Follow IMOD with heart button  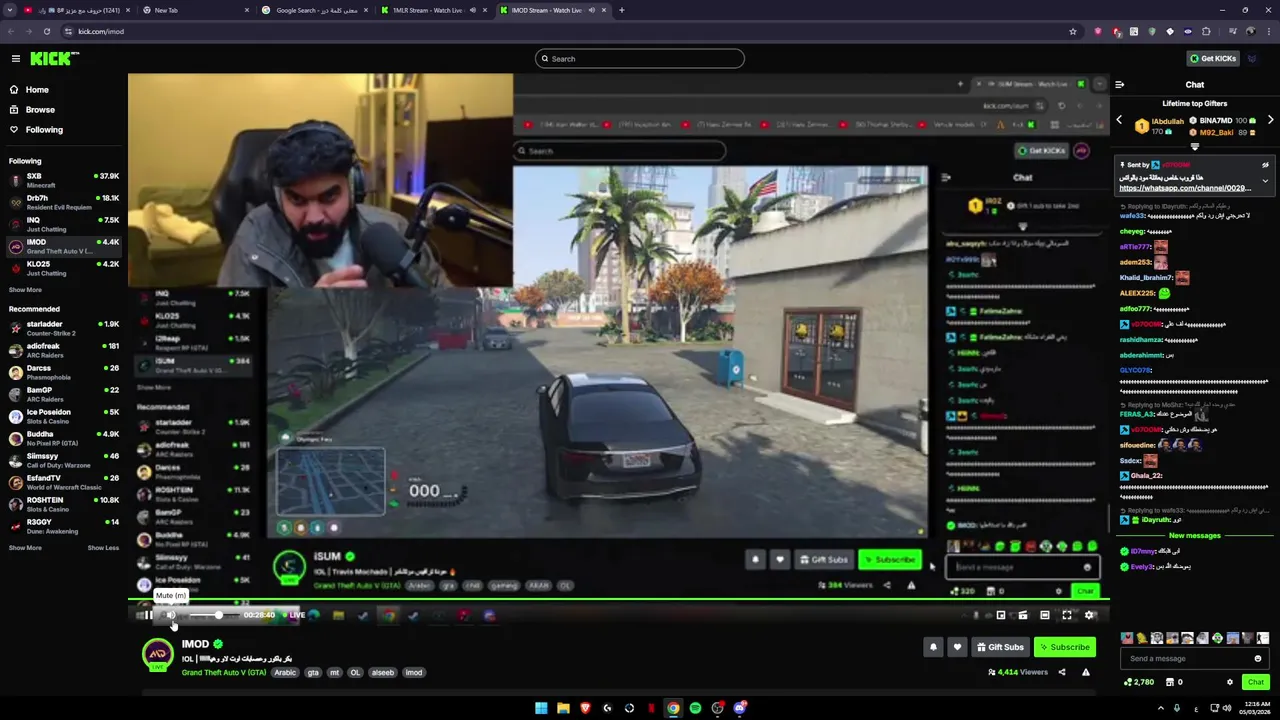pos(957,647)
